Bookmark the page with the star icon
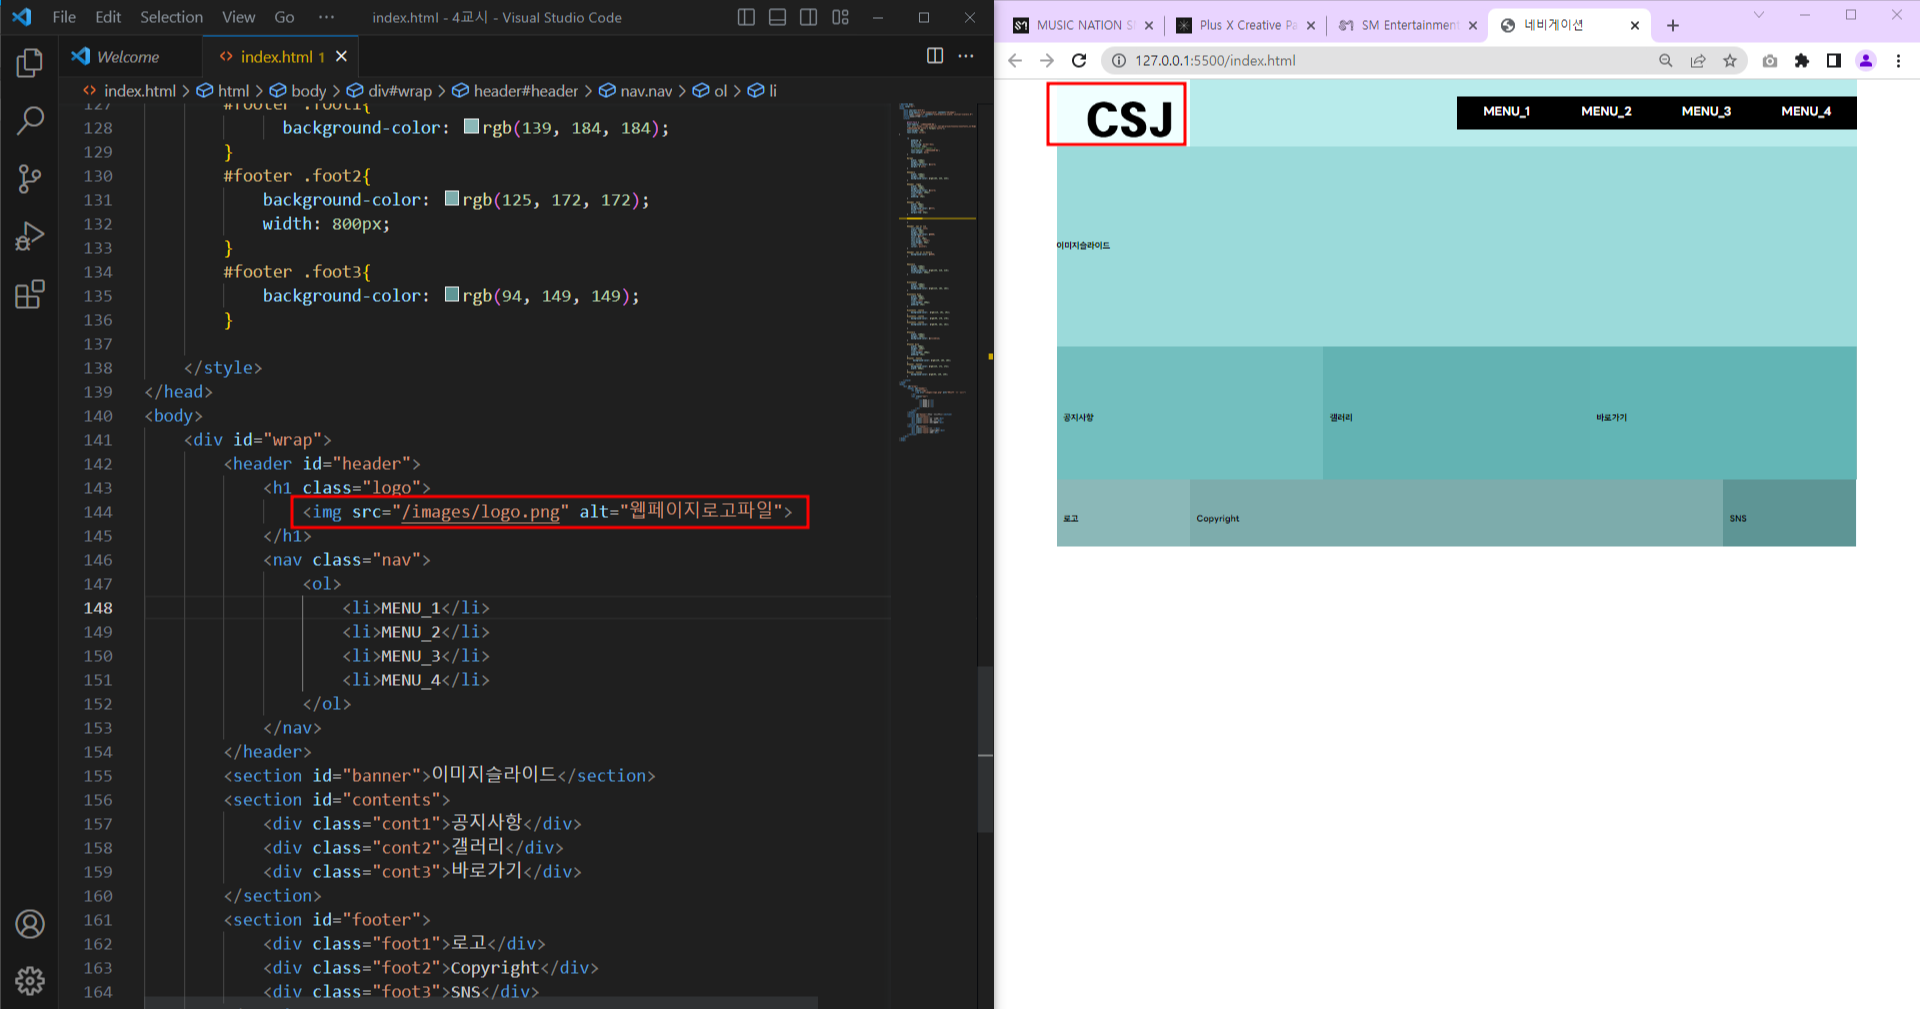This screenshot has width=1920, height=1009. (x=1730, y=61)
